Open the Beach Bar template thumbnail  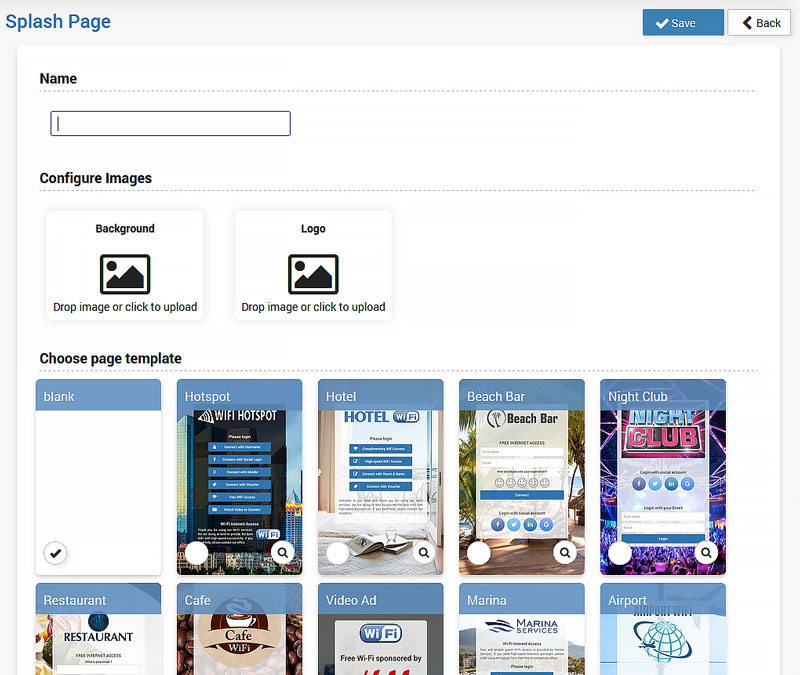[x=522, y=477]
